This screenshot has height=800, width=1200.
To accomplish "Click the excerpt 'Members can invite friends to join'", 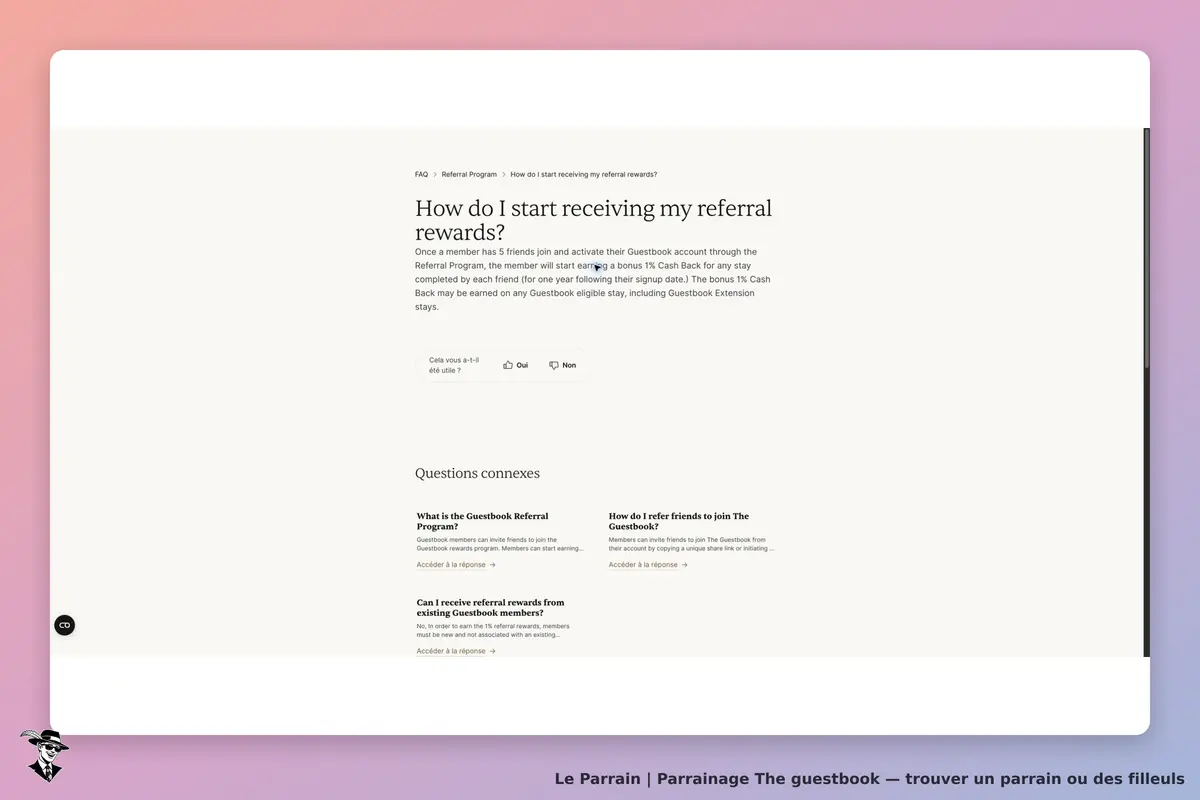I will pos(691,544).
